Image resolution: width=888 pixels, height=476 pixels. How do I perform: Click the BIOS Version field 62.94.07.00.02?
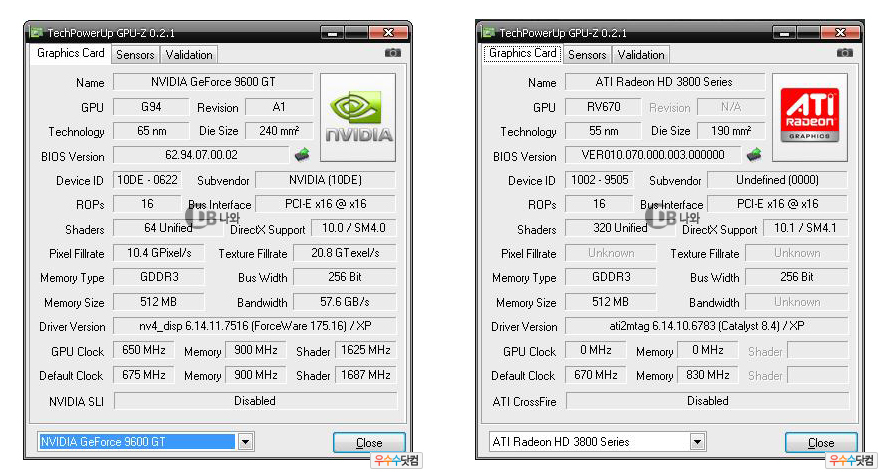201,155
